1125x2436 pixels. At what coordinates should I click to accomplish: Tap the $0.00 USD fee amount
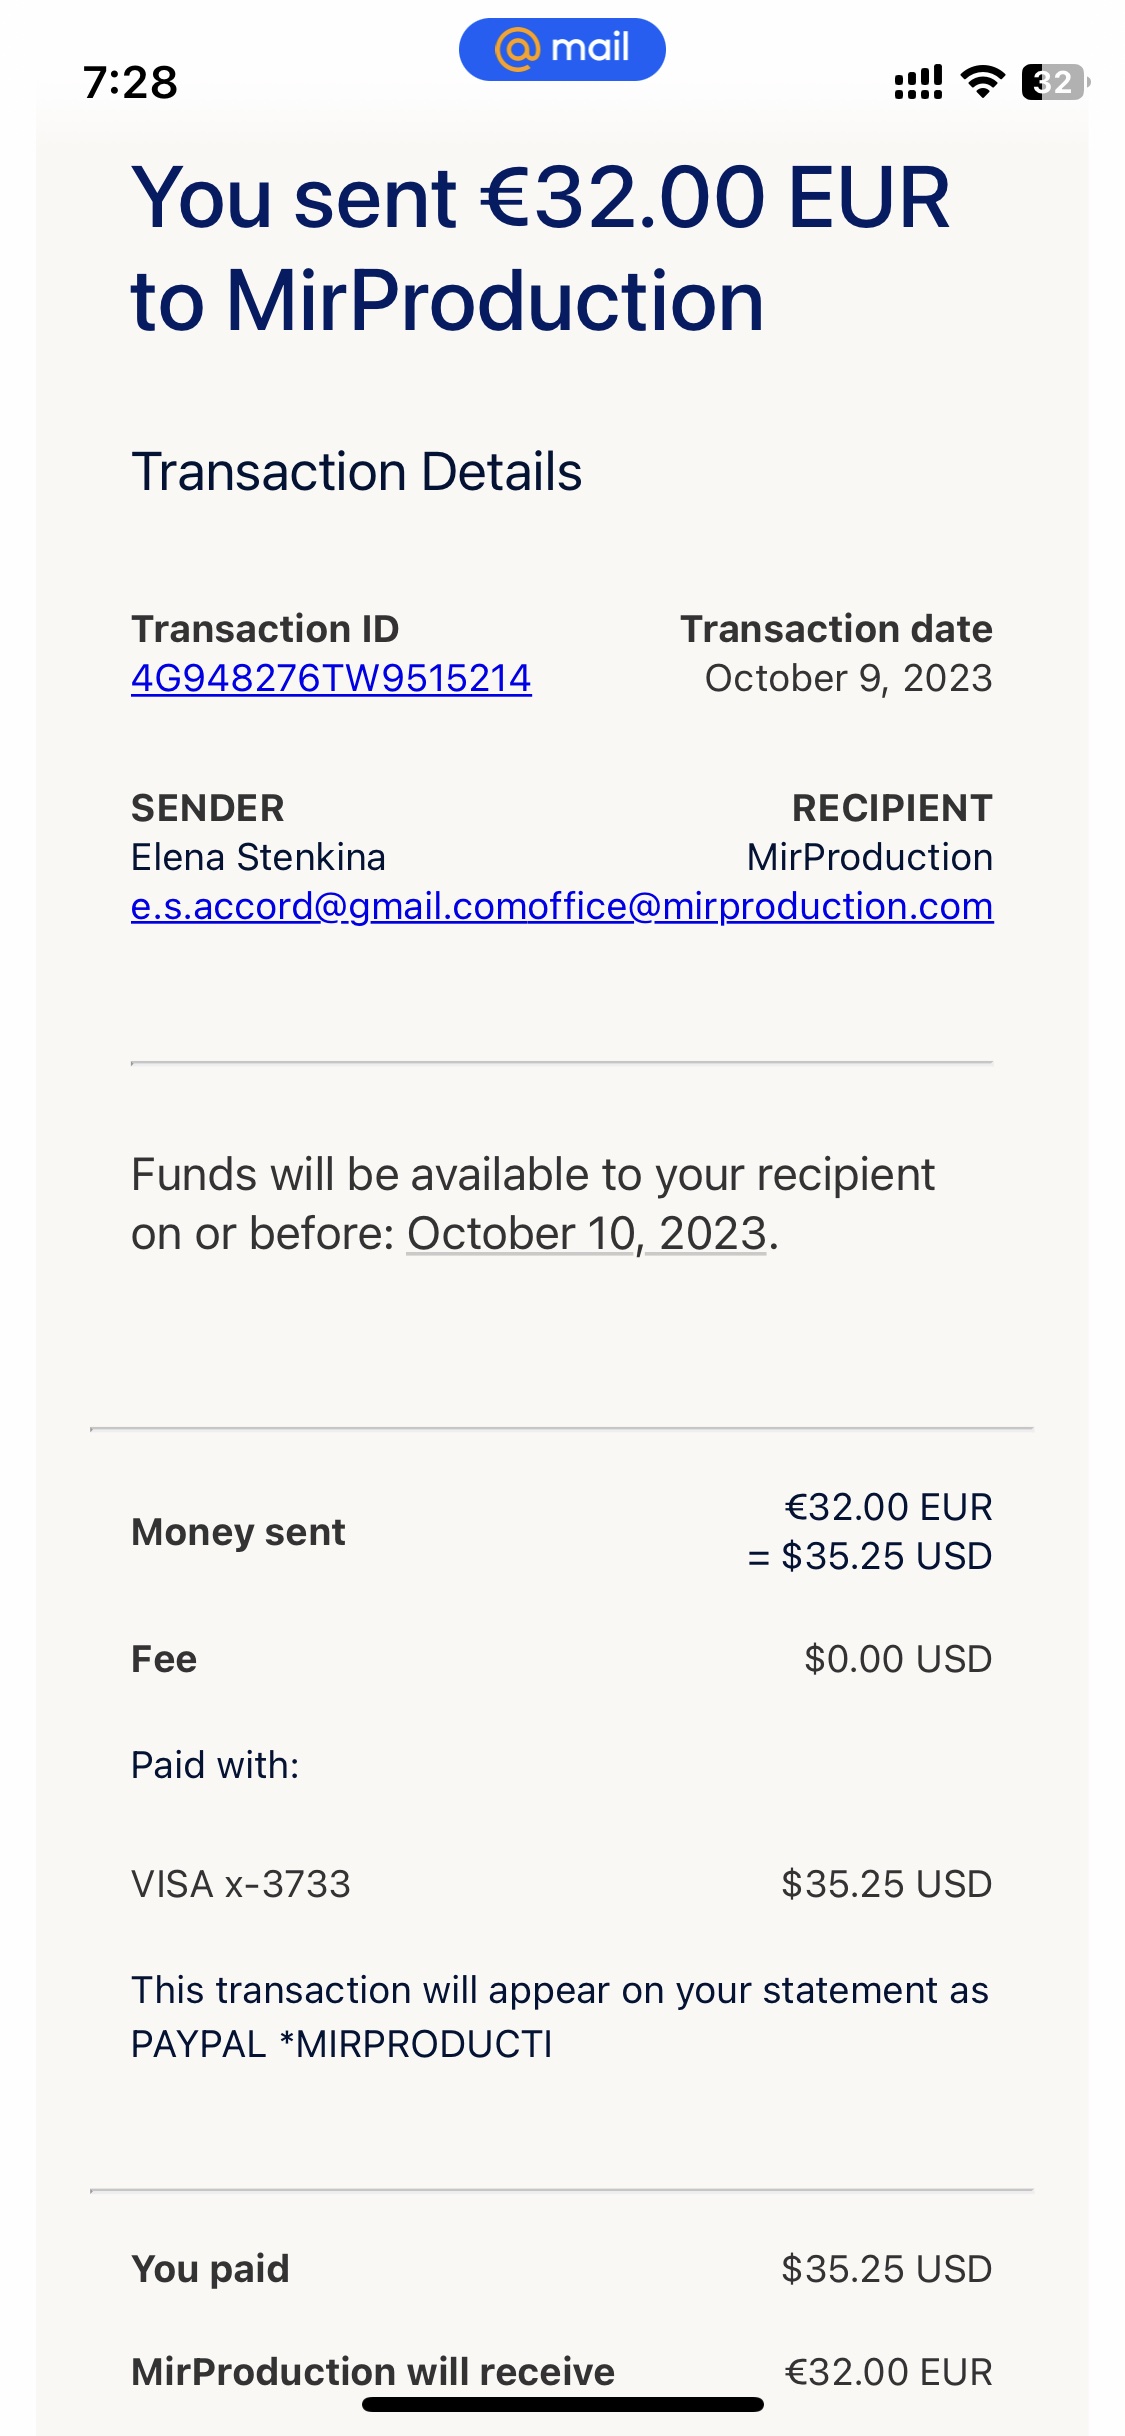tap(897, 1659)
